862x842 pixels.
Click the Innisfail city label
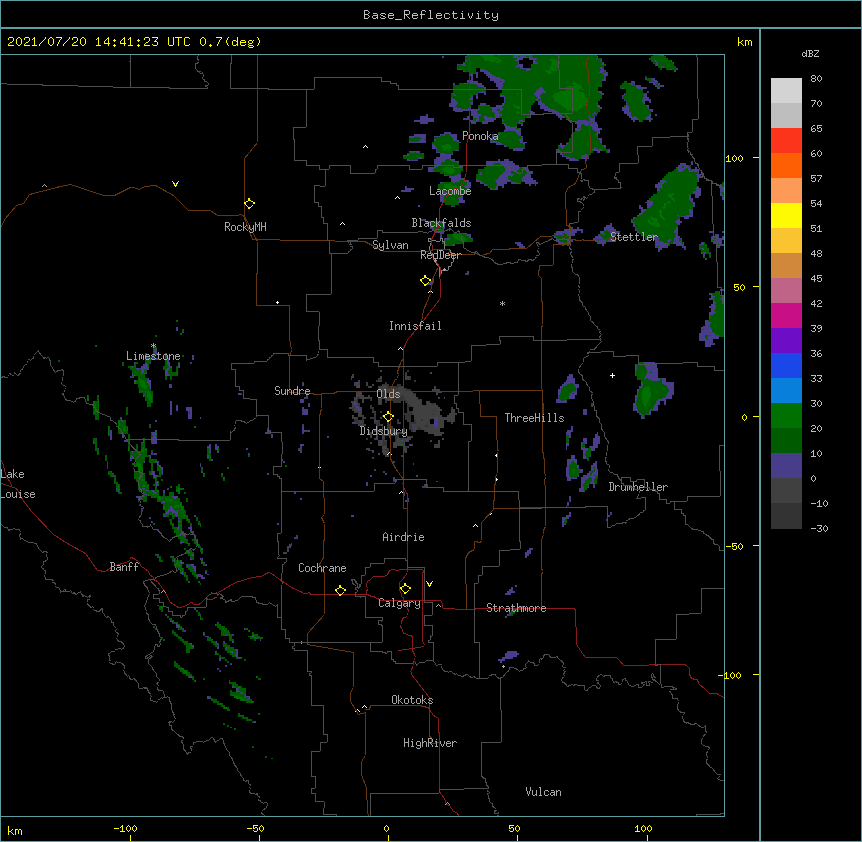click(415, 326)
